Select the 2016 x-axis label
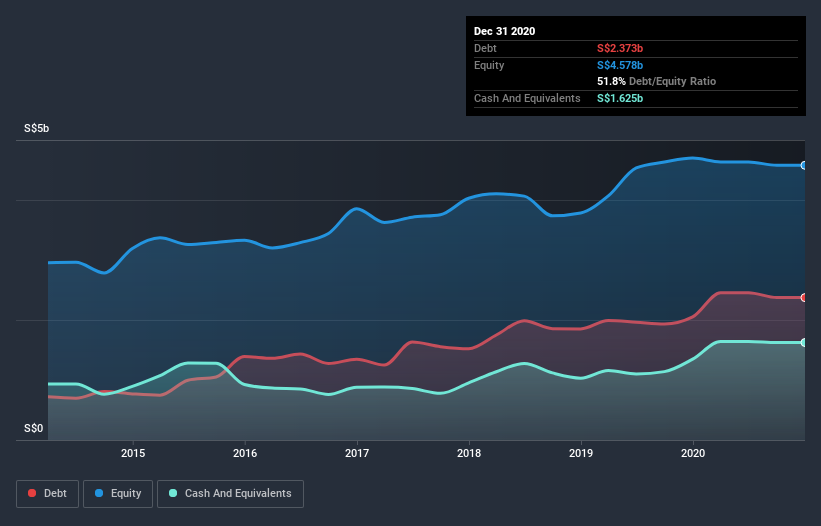821x526 pixels. coord(245,453)
